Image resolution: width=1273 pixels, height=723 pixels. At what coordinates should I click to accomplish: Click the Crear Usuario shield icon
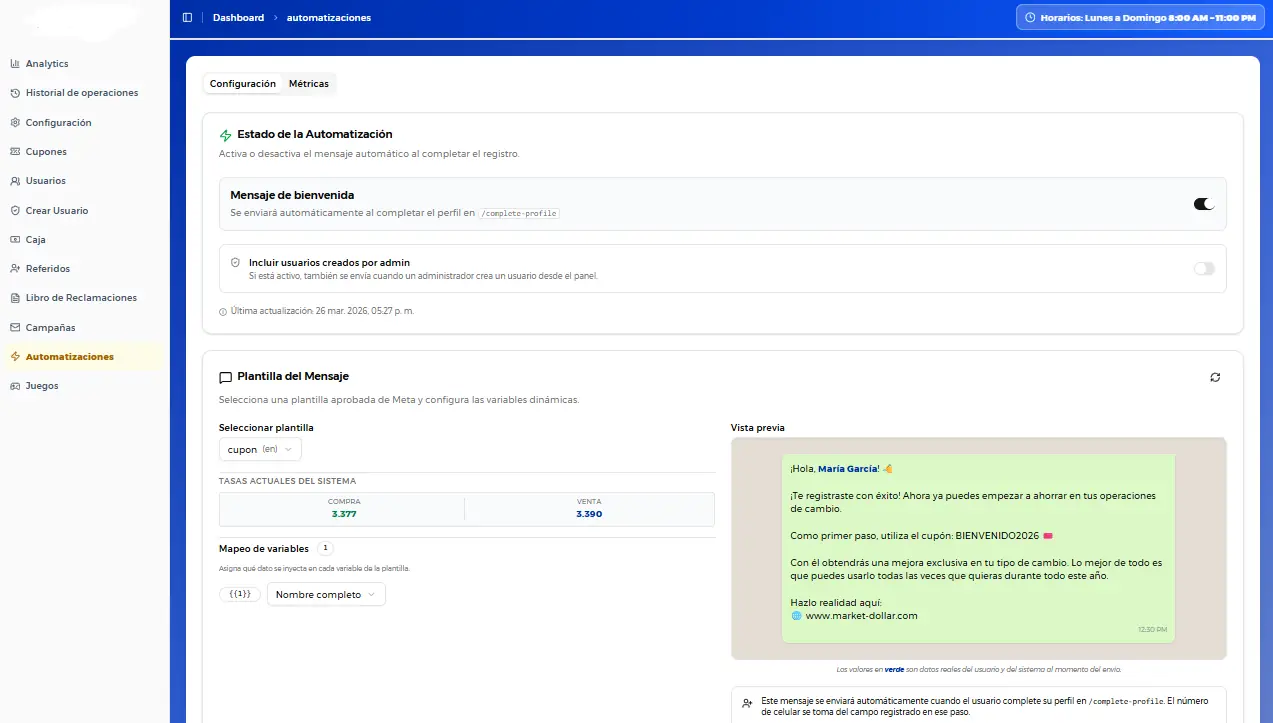(15, 211)
